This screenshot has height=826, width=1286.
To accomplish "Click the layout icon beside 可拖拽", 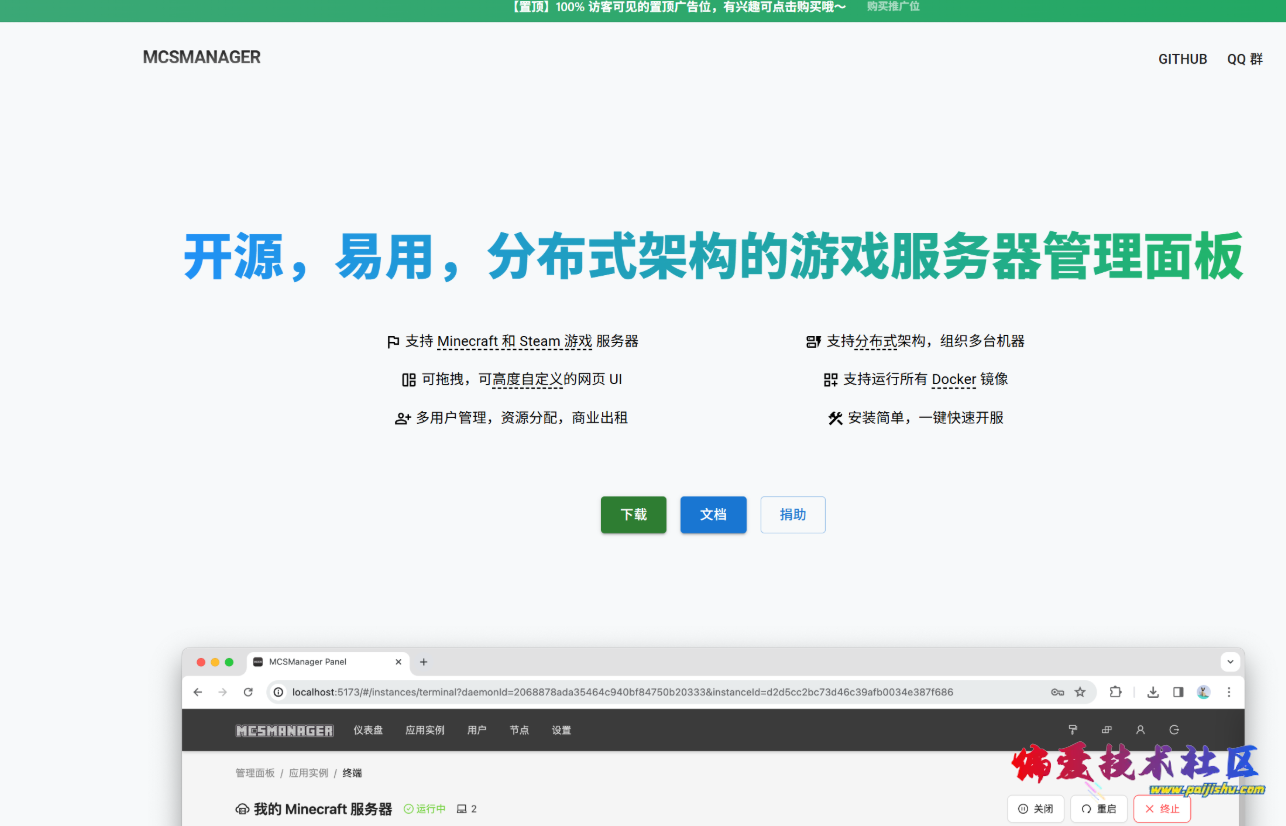I will tap(408, 380).
